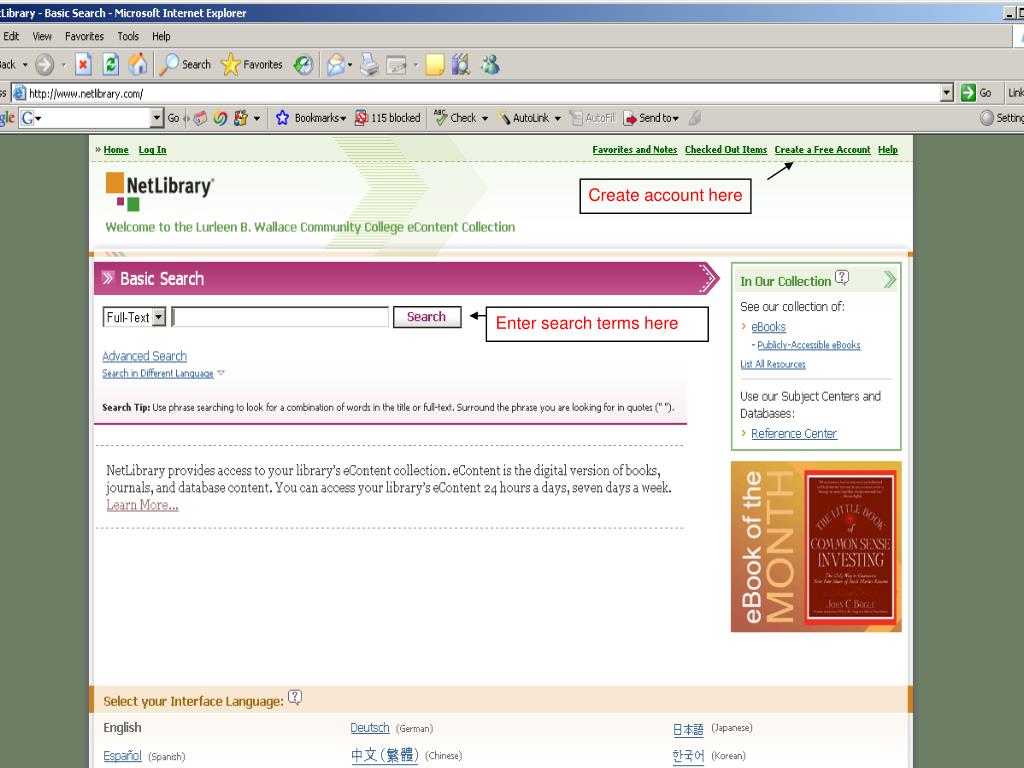Viewport: 1024px width, 768px height.
Task: Open the Tools menu
Action: (x=128, y=37)
